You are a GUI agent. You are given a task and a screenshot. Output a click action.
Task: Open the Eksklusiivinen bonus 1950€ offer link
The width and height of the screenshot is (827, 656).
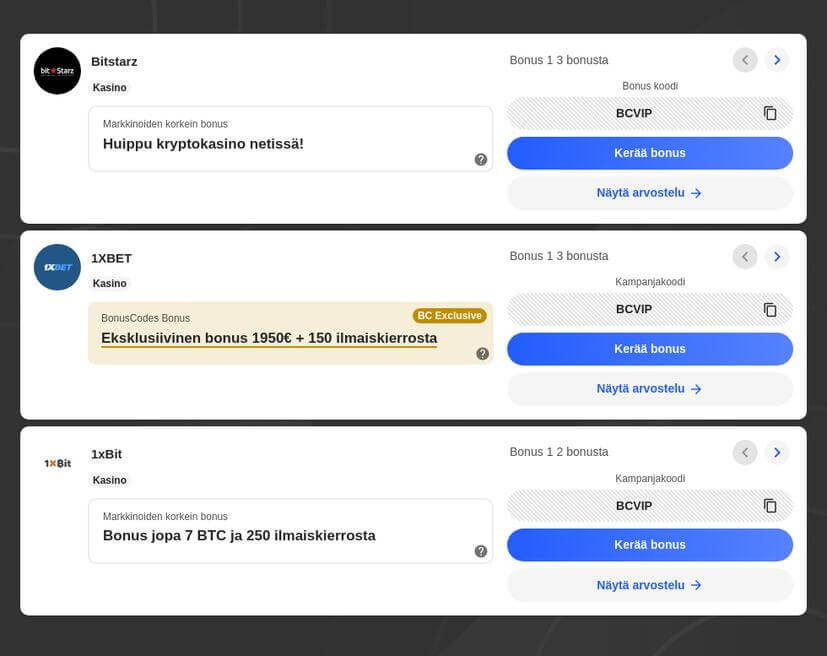point(269,338)
